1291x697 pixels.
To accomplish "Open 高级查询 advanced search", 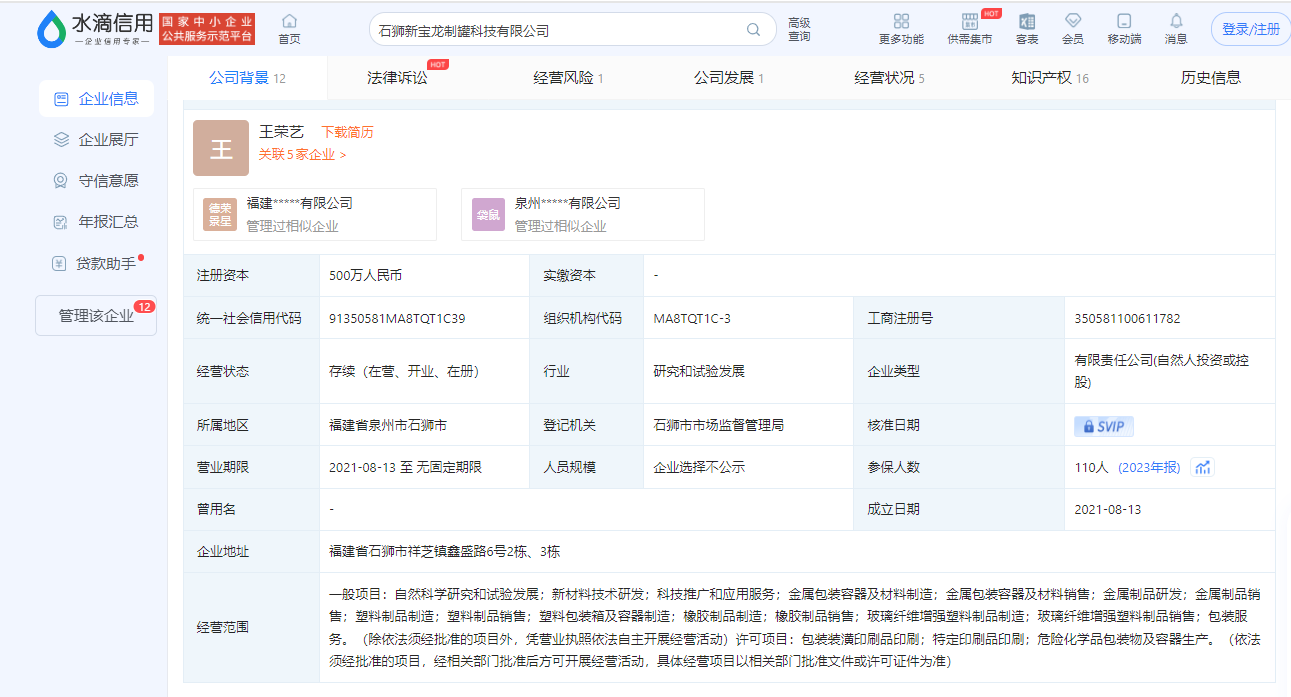I will (x=799, y=29).
